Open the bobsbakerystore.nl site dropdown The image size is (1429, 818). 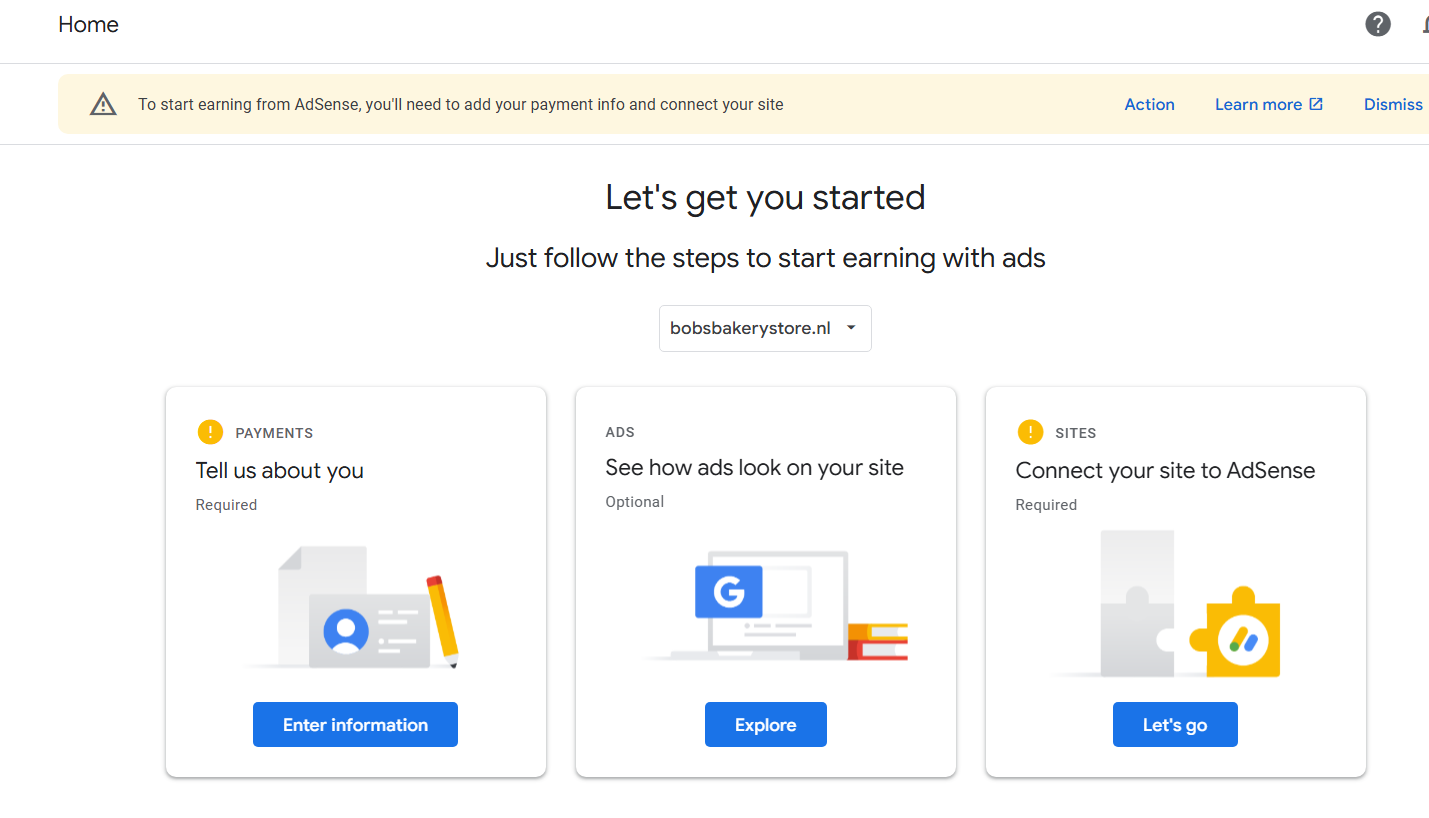point(751,328)
